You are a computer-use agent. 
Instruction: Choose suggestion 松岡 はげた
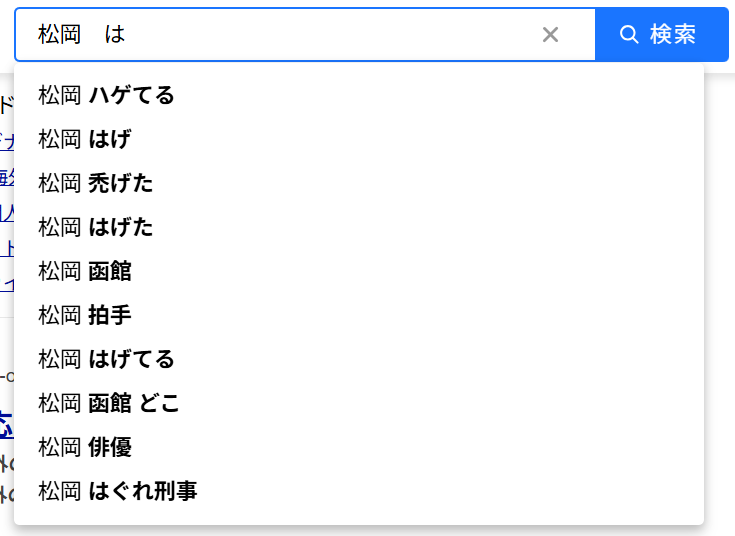point(359,227)
